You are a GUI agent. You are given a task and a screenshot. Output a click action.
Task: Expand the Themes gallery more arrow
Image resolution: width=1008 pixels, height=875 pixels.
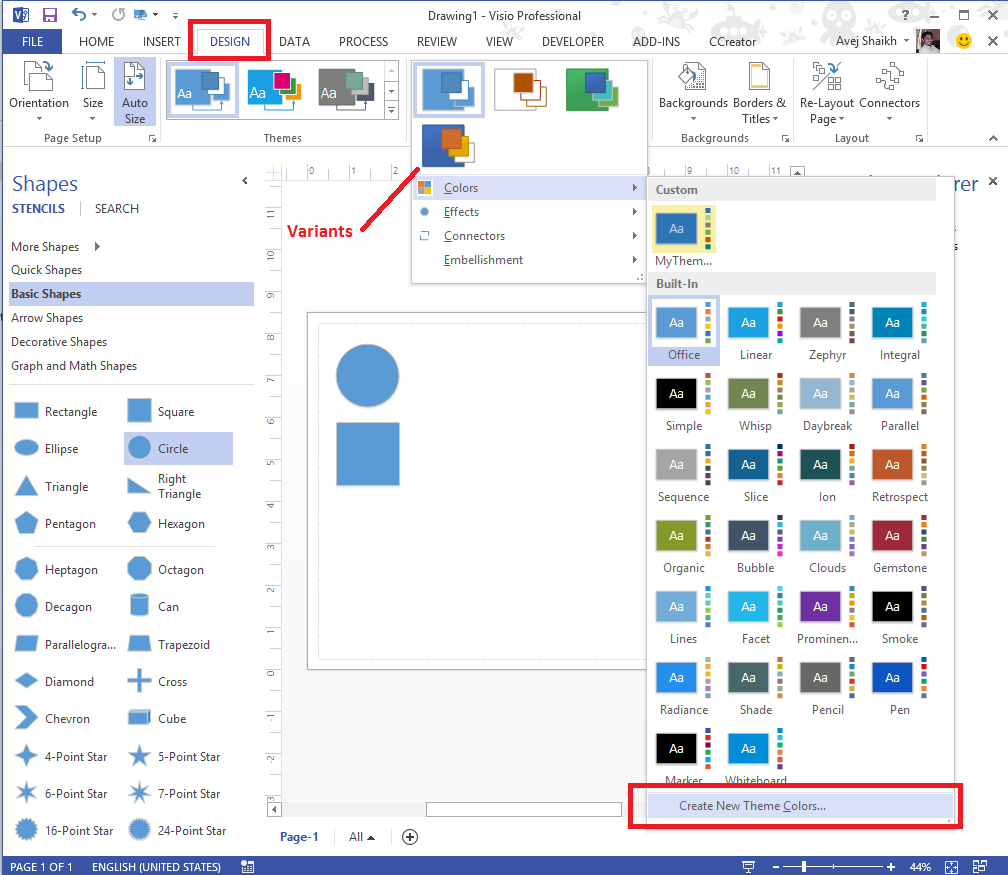pyautogui.click(x=391, y=111)
